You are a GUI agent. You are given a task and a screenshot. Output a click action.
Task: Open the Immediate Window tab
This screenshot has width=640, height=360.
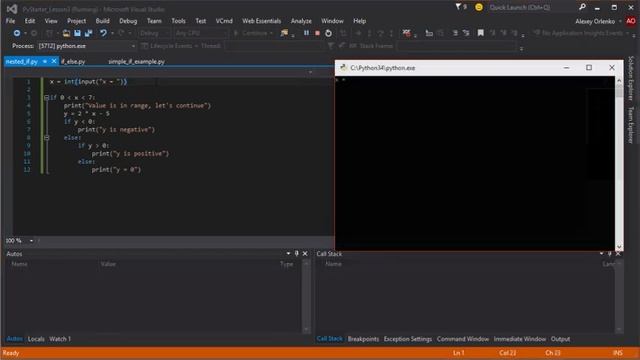pos(520,339)
